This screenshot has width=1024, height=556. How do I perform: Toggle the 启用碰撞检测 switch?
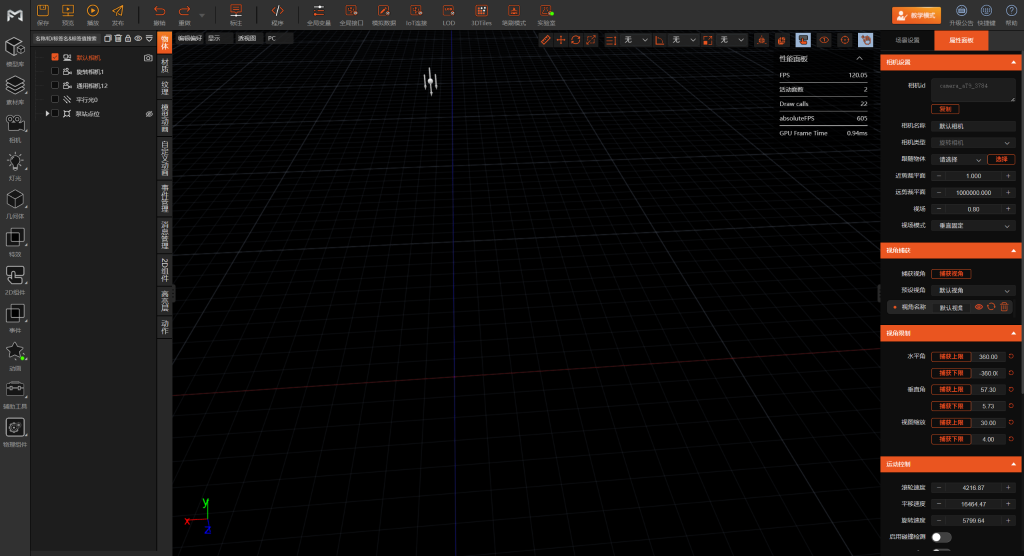pyautogui.click(x=941, y=537)
